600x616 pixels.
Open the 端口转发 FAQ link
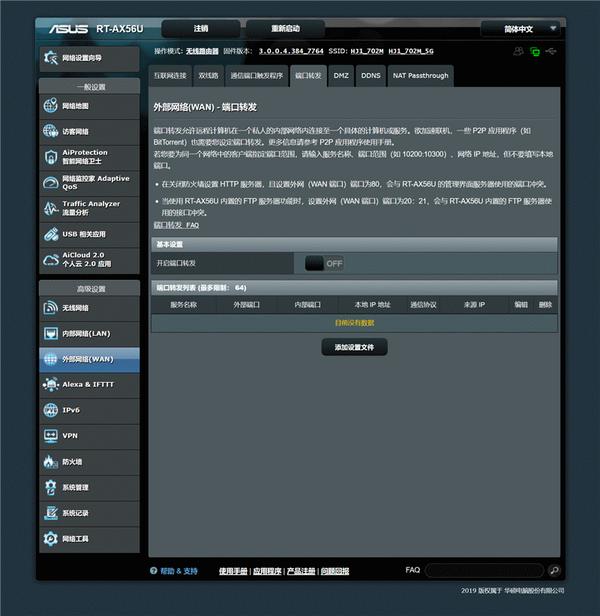[176, 225]
